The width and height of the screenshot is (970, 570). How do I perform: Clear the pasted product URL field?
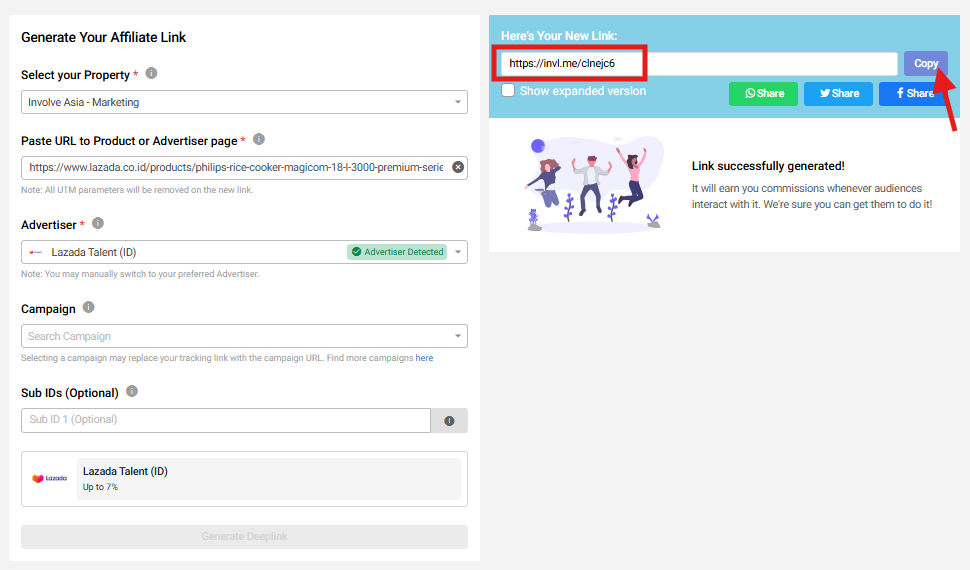coord(458,167)
